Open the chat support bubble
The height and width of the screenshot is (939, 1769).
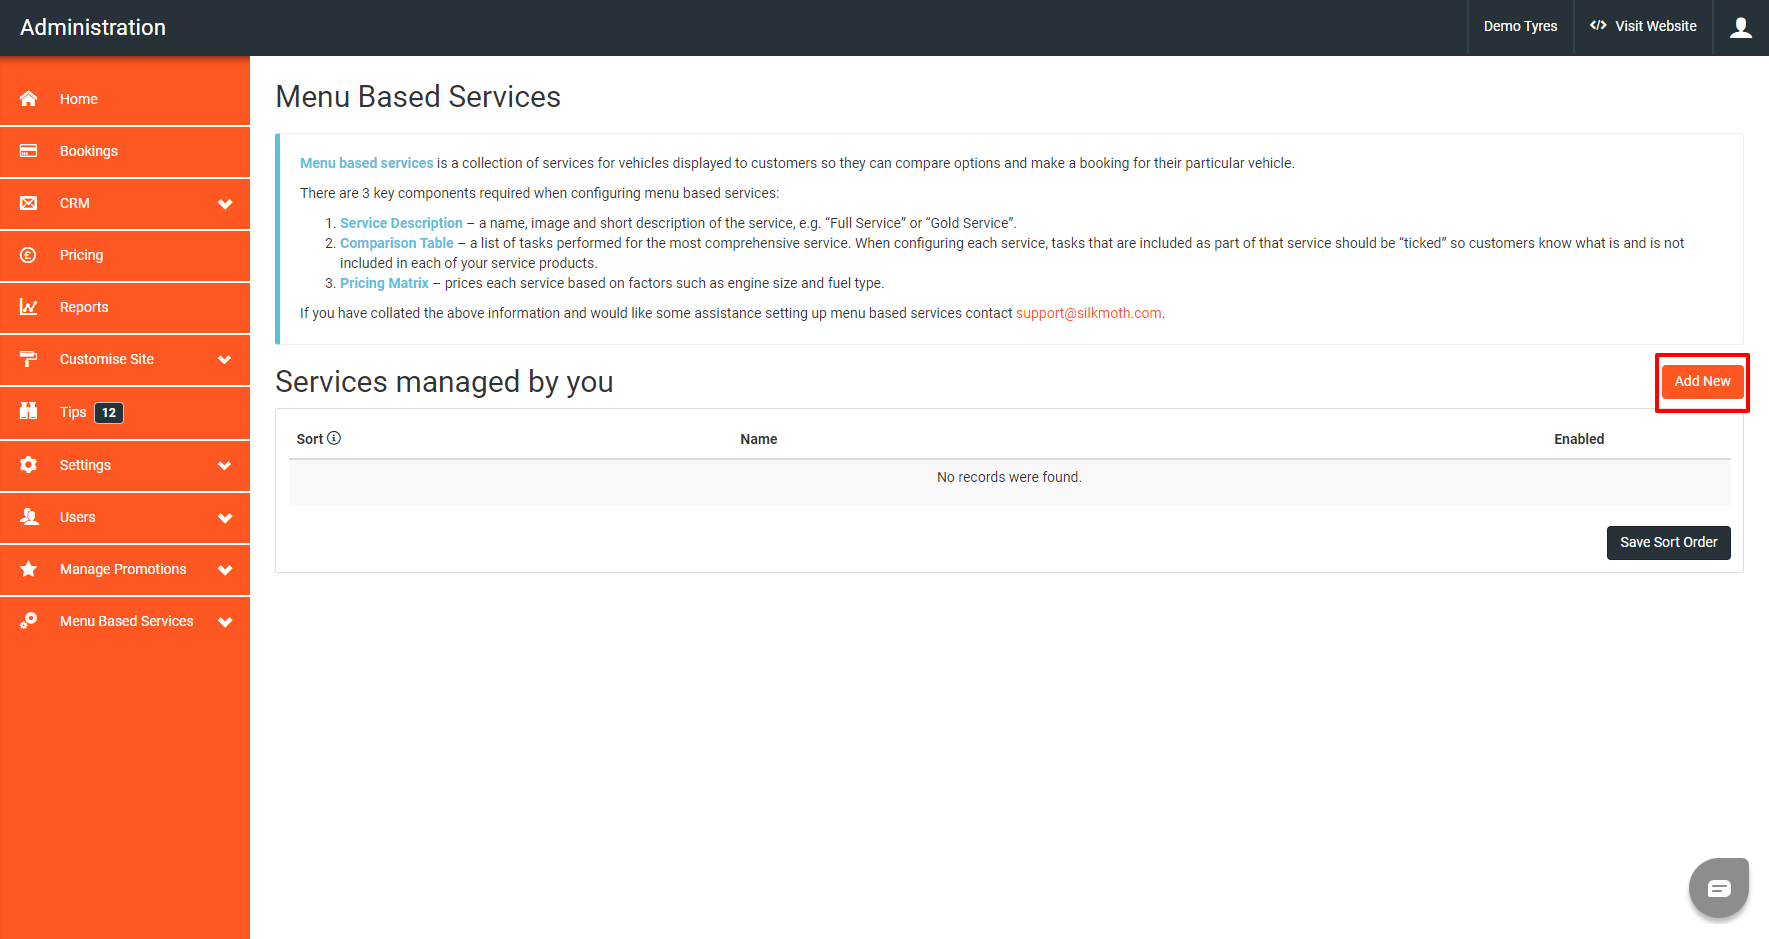[1719, 888]
